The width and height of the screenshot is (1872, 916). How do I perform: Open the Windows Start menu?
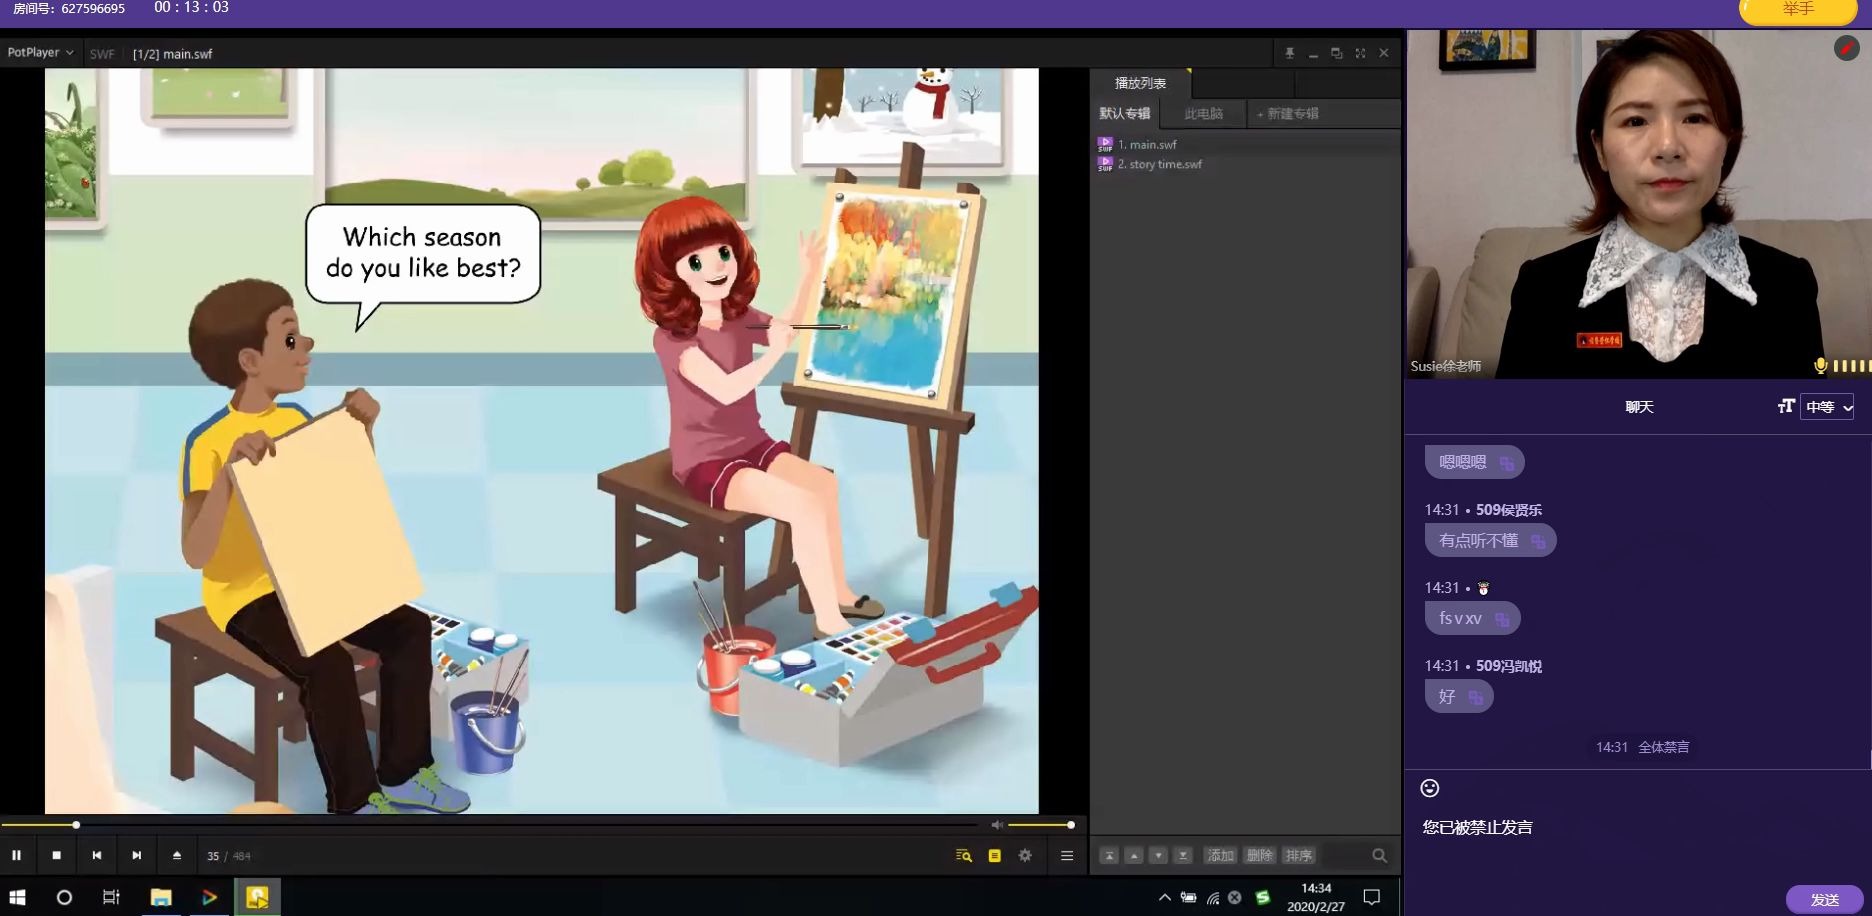tap(17, 897)
